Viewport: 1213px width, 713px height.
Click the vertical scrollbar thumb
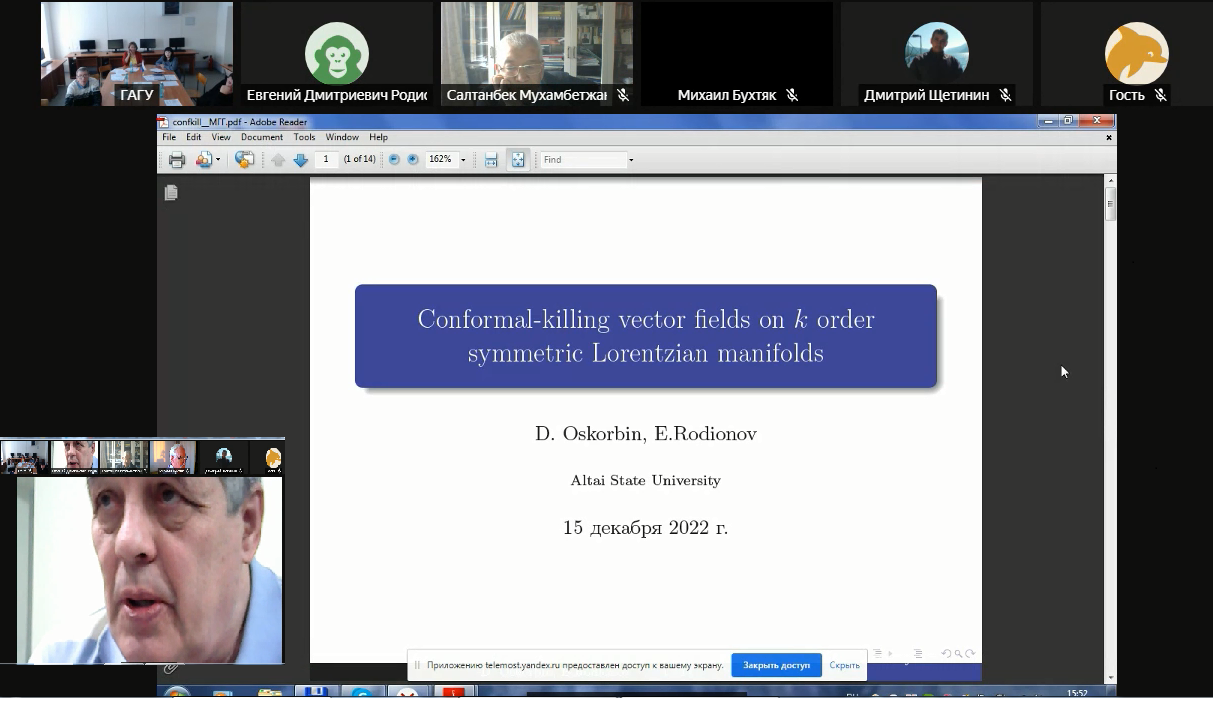[x=1110, y=205]
